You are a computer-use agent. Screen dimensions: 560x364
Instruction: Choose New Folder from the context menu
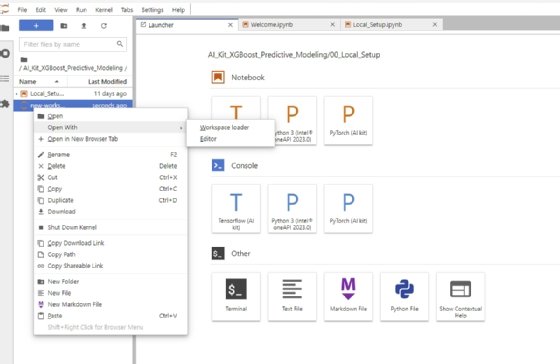click(x=111, y=282)
